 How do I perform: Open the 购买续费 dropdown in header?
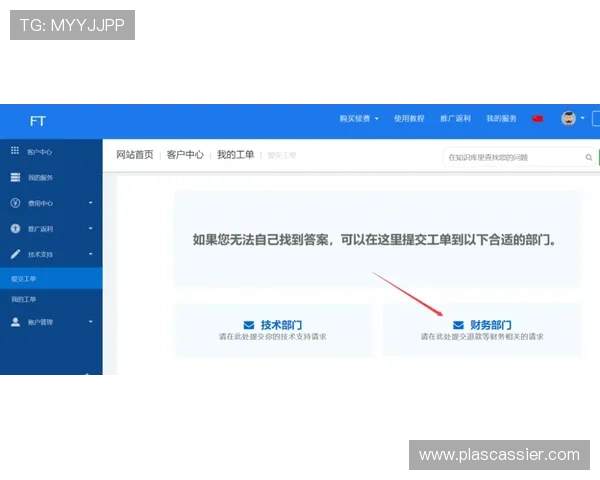[359, 119]
